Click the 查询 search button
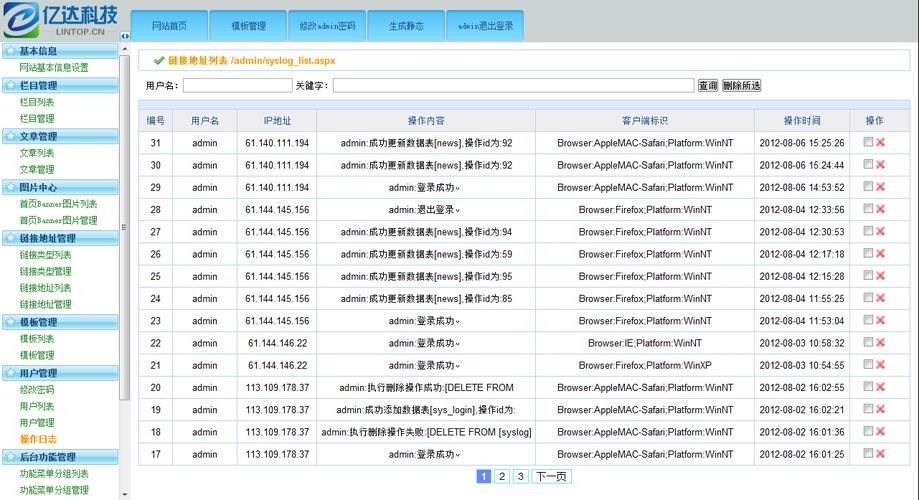The height and width of the screenshot is (500, 919). (x=708, y=86)
